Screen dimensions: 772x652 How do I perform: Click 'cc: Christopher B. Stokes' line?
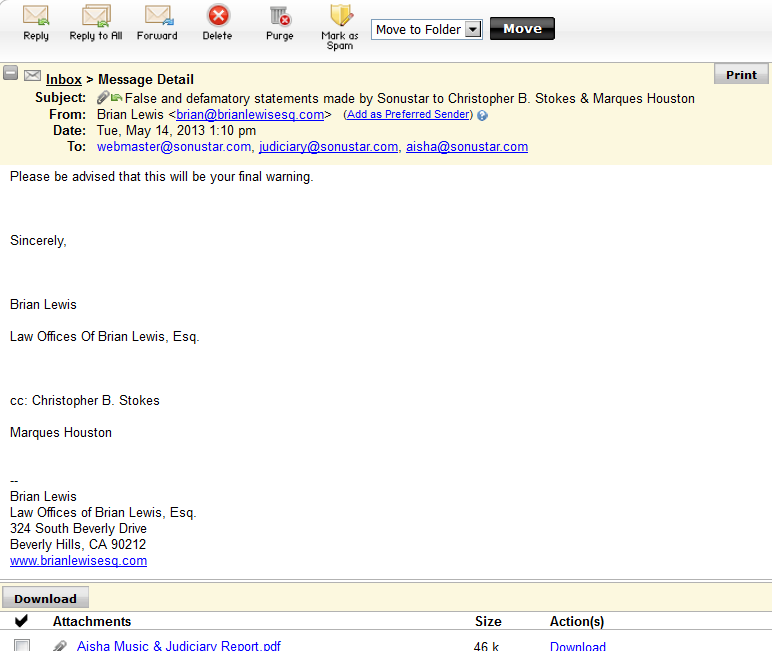(85, 400)
